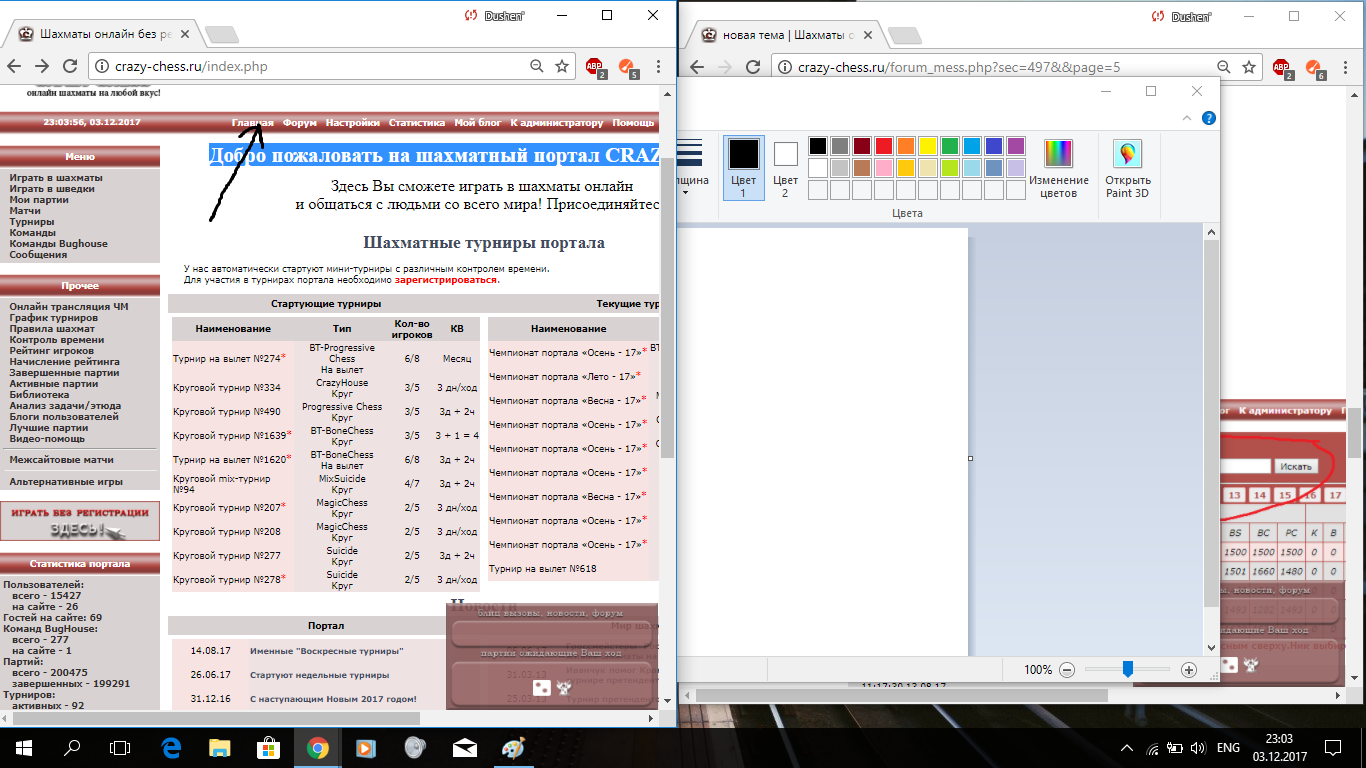Open Форум in the site navigation
The width and height of the screenshot is (1366, 768).
[299, 123]
